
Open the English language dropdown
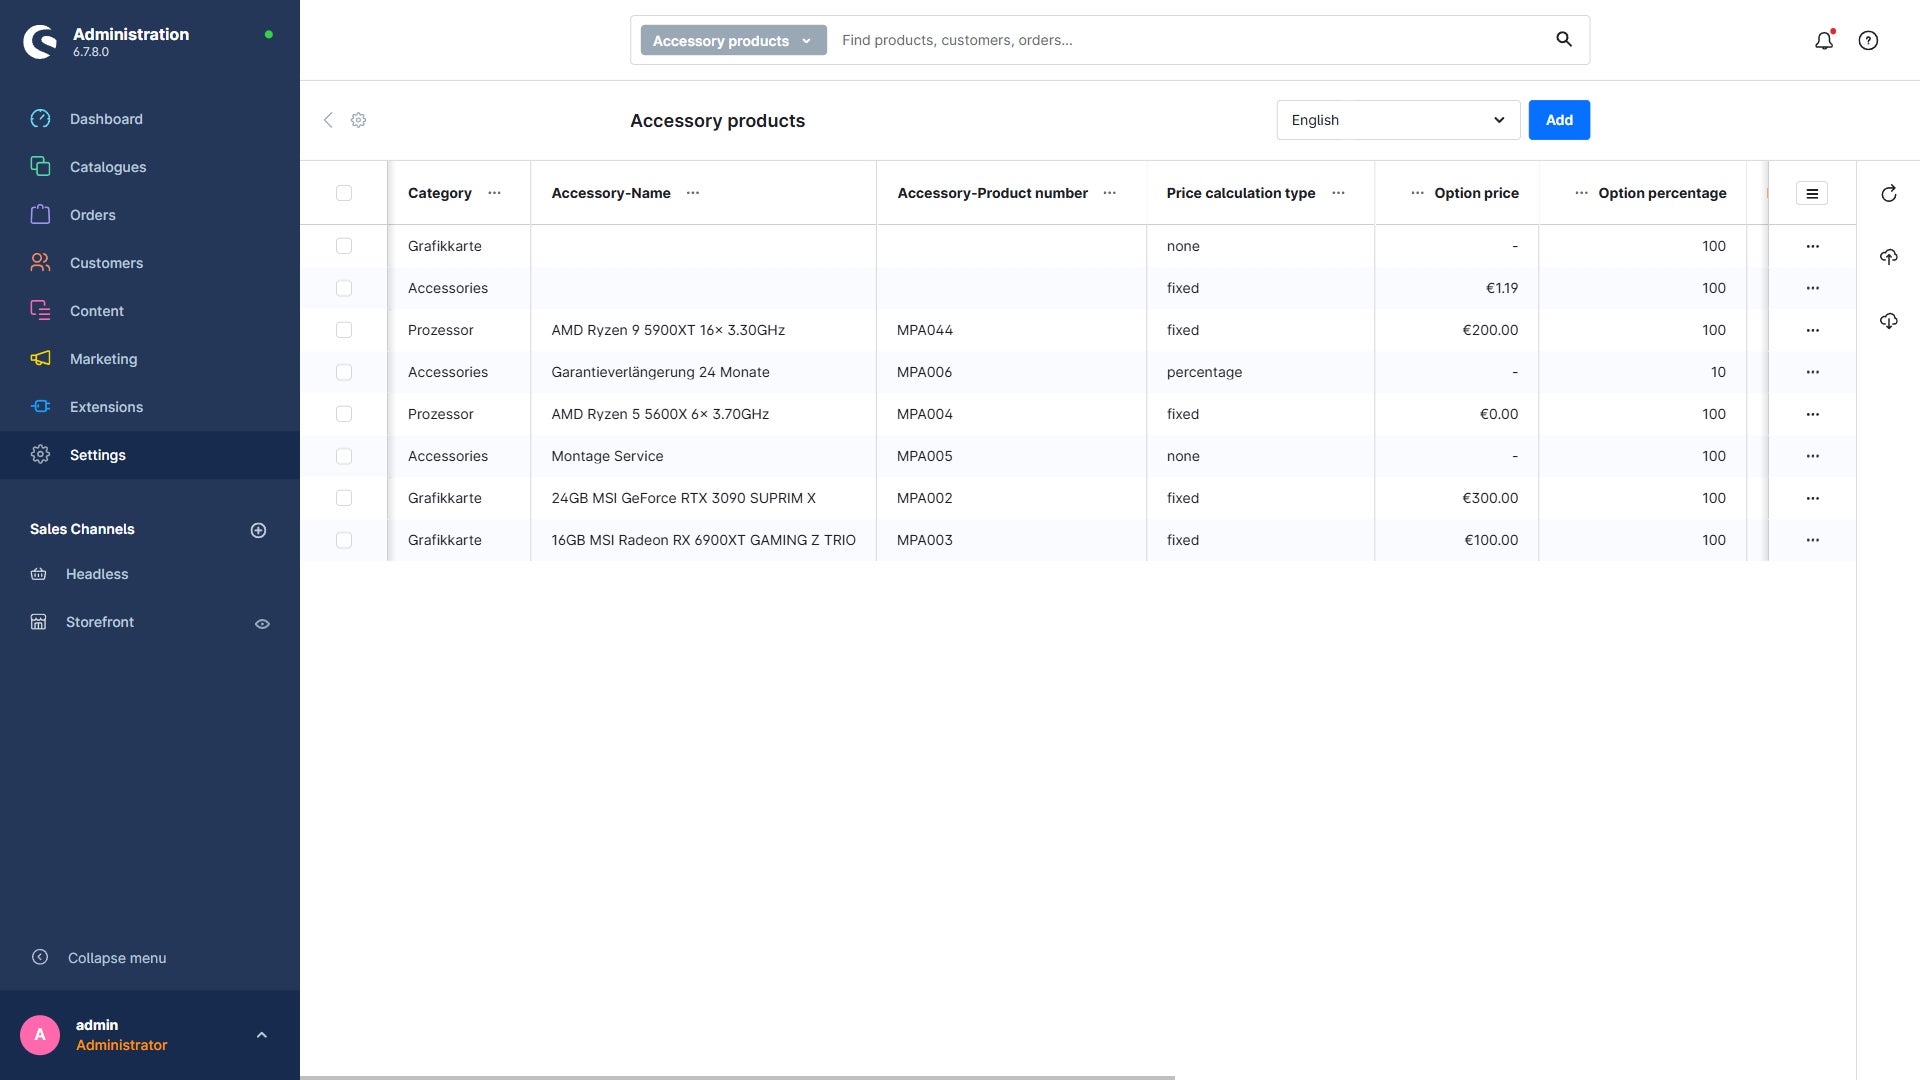(x=1397, y=120)
